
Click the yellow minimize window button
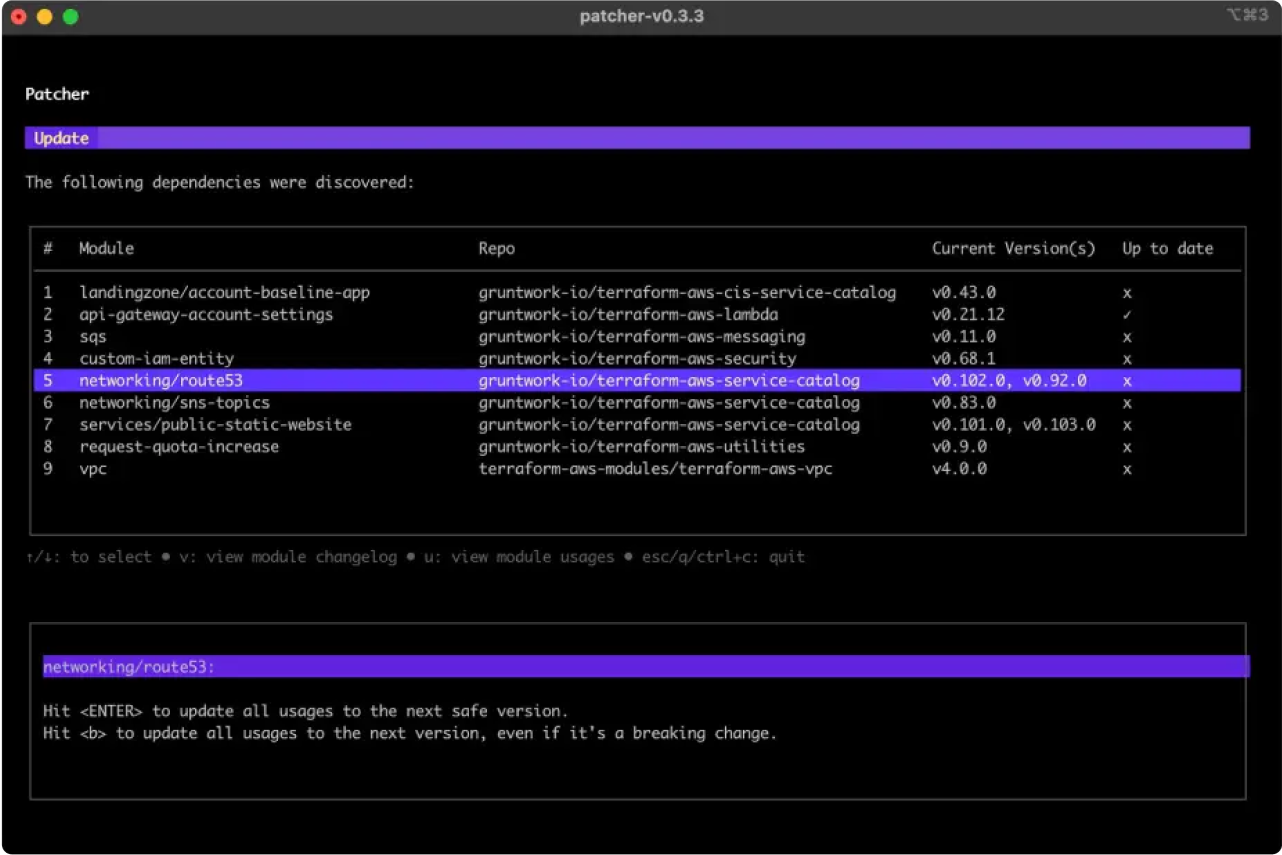[44, 17]
